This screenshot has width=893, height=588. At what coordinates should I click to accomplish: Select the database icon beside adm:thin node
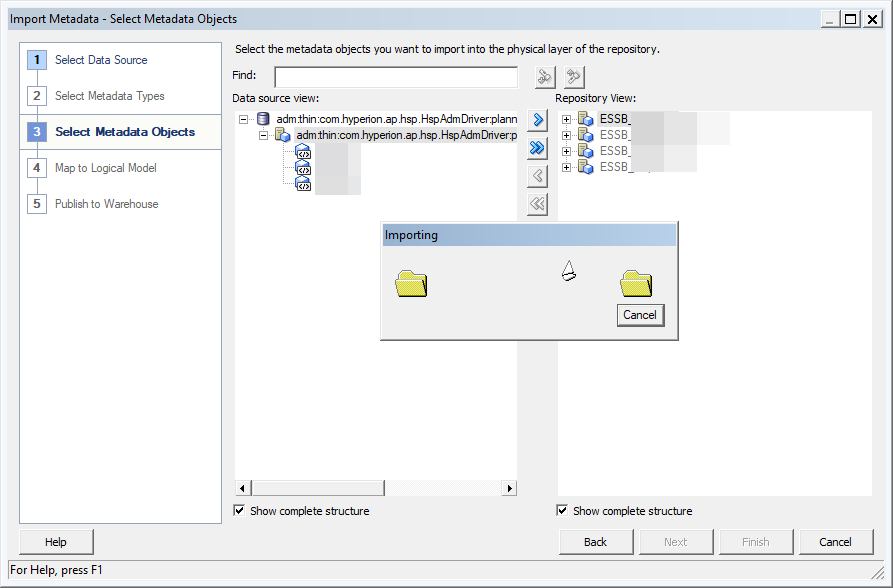tap(263, 119)
